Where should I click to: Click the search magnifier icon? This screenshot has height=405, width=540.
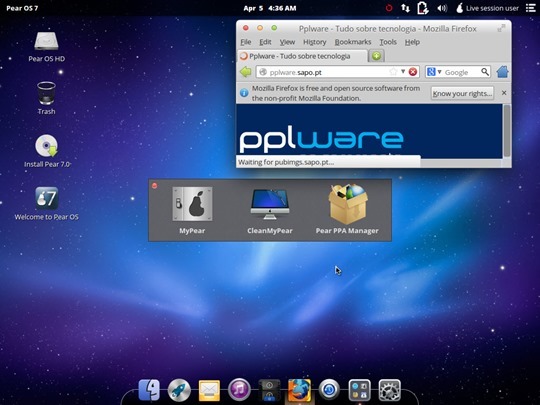point(485,72)
